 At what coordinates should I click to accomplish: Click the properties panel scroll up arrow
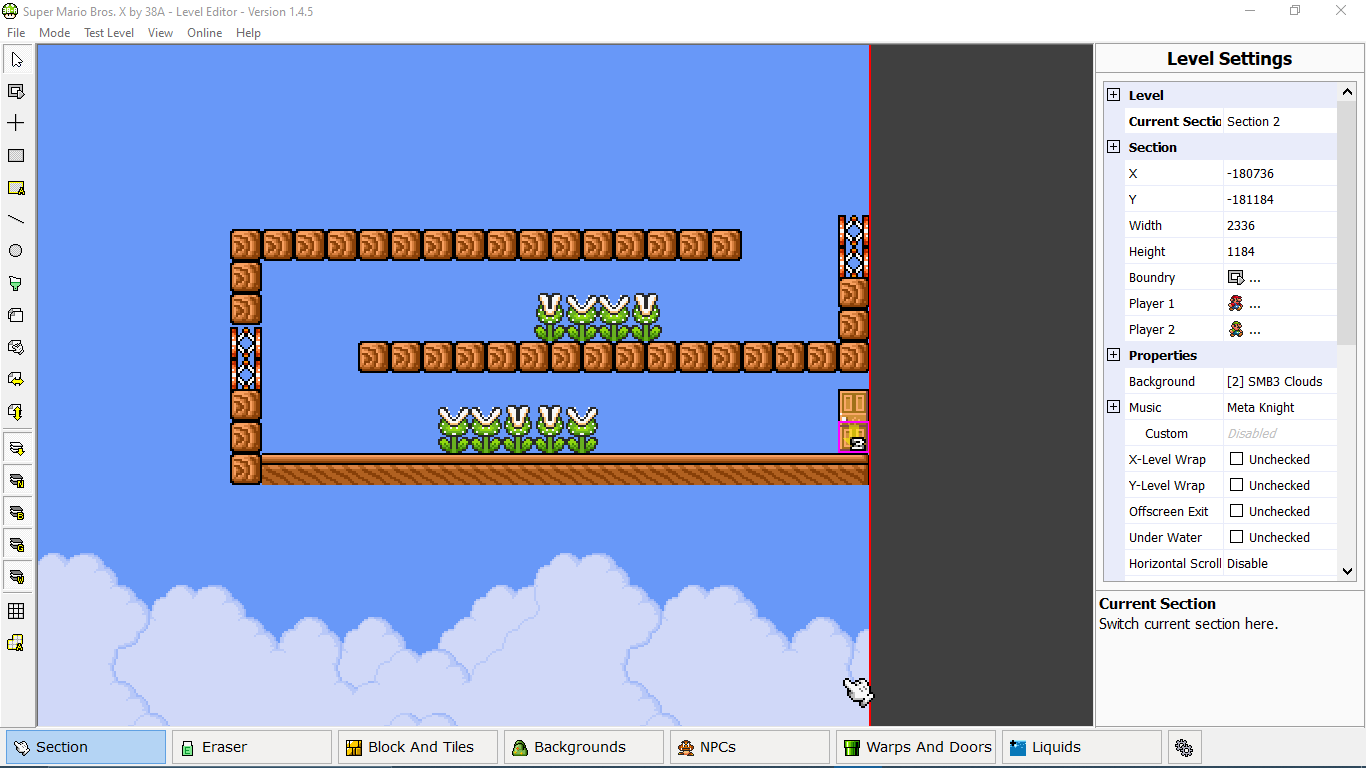pyautogui.click(x=1347, y=92)
